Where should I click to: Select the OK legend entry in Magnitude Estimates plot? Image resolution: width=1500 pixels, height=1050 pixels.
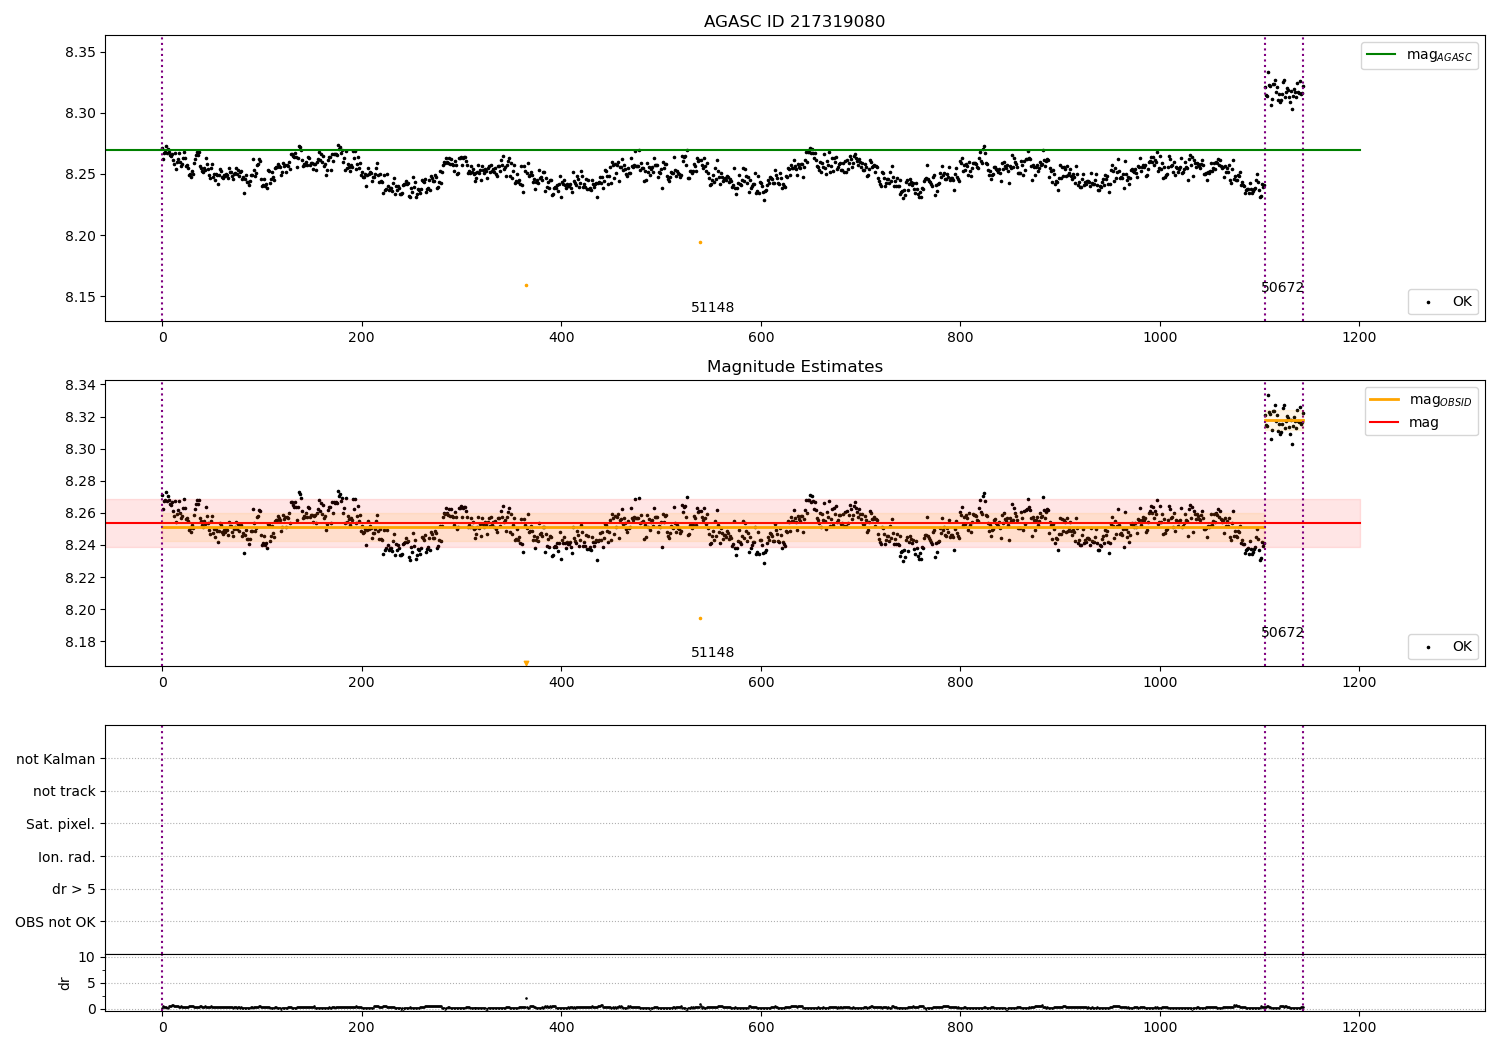pos(1443,647)
